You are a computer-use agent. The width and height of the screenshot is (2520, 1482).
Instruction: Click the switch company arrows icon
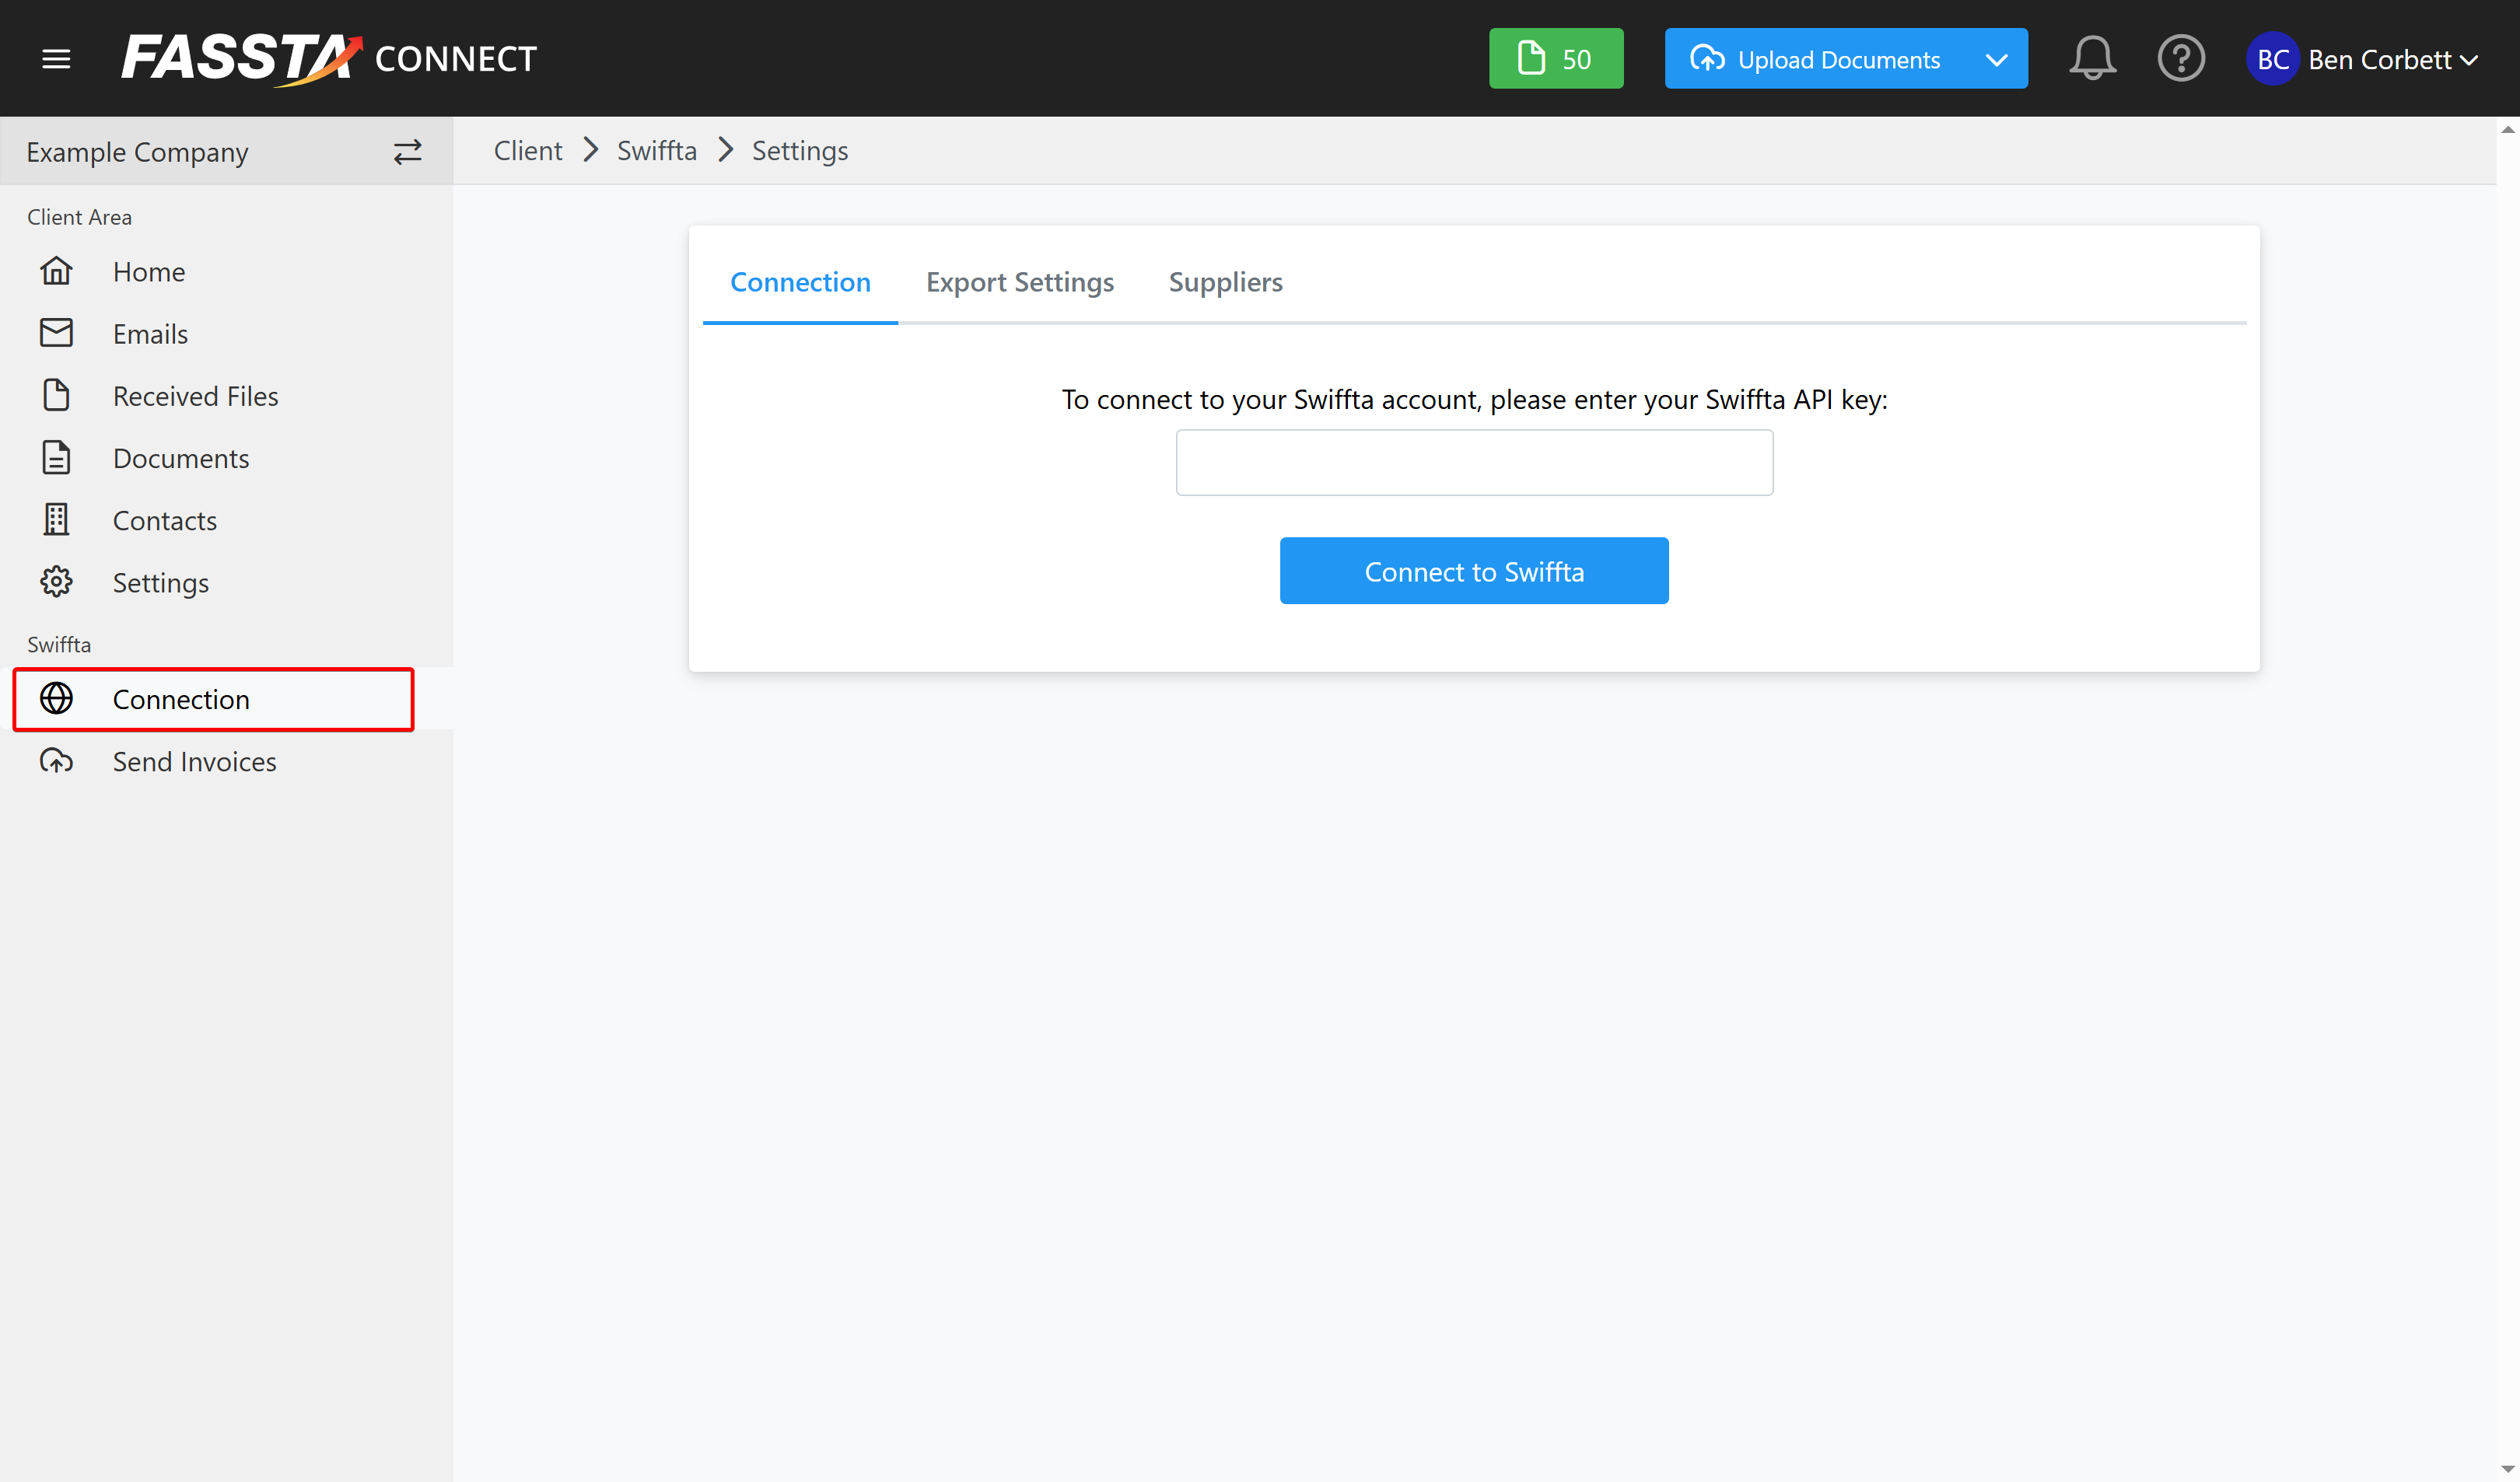pos(407,152)
